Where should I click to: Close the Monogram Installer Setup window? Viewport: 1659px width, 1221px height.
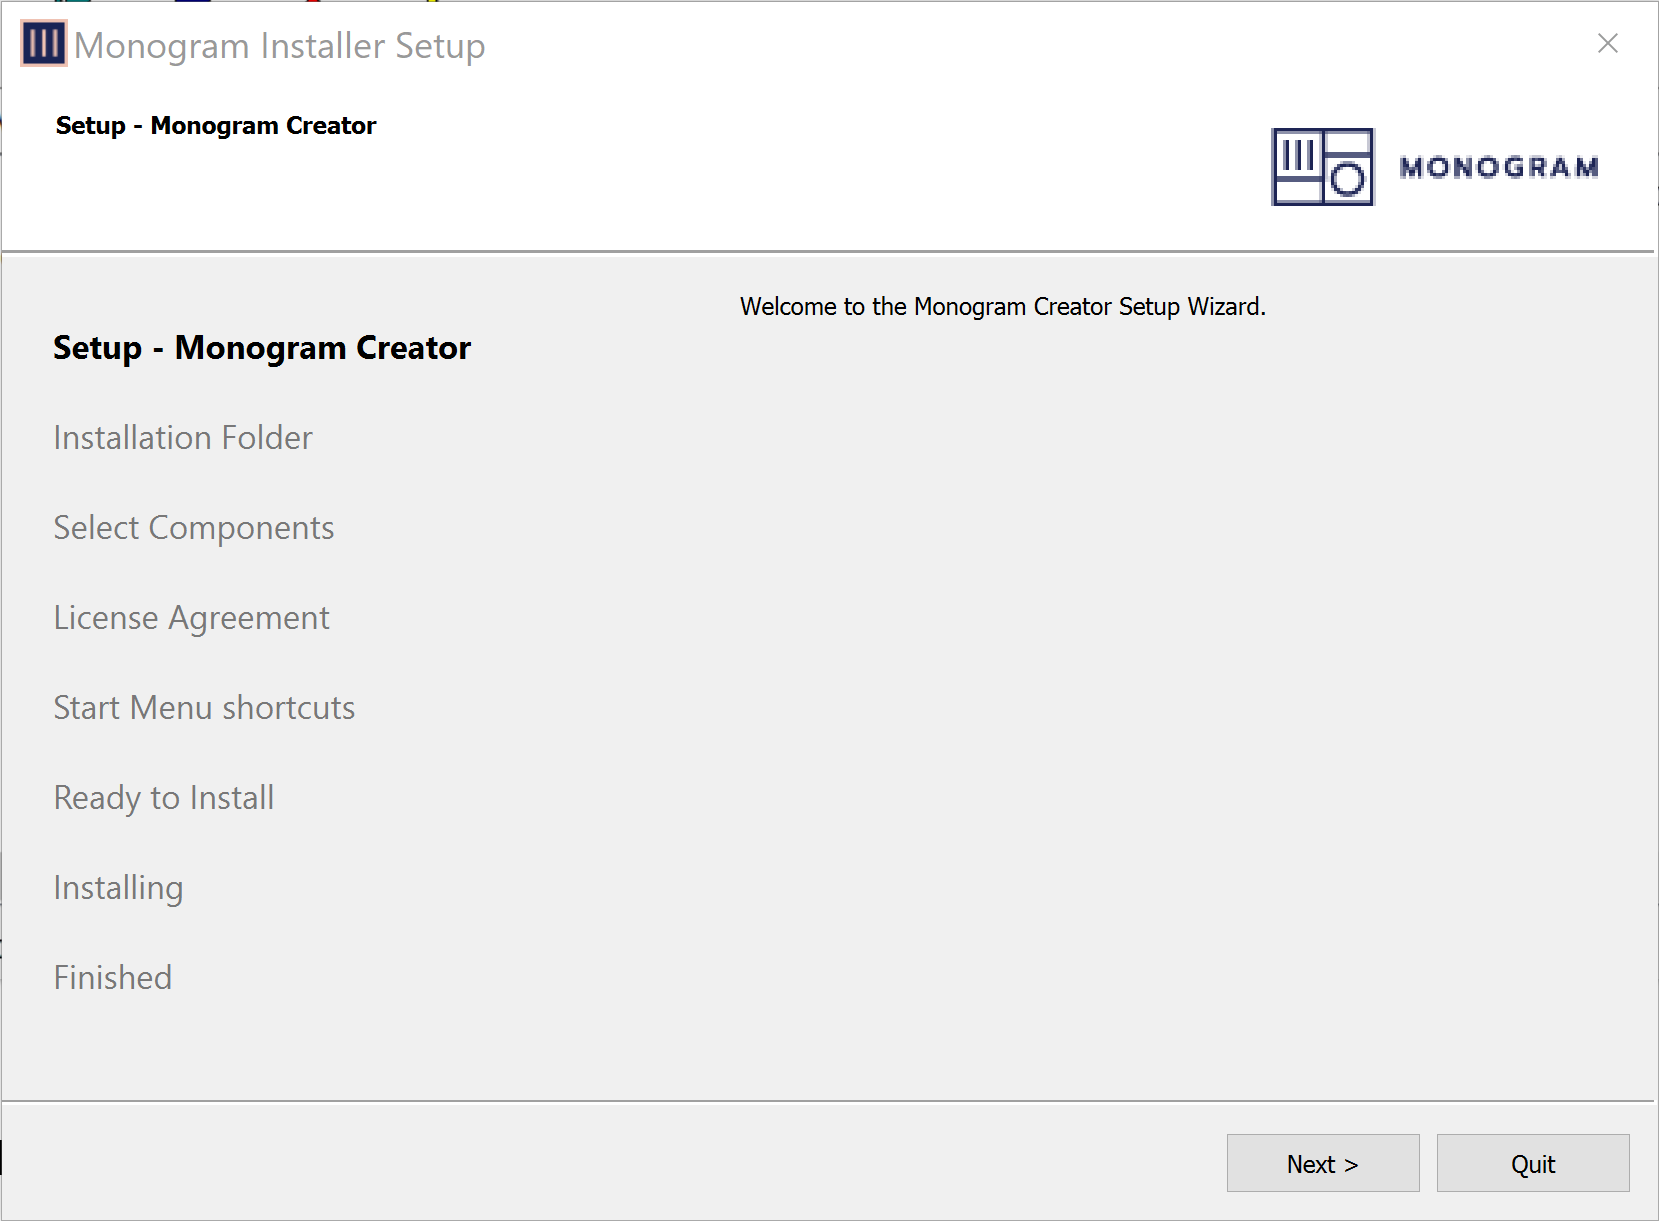click(1607, 44)
